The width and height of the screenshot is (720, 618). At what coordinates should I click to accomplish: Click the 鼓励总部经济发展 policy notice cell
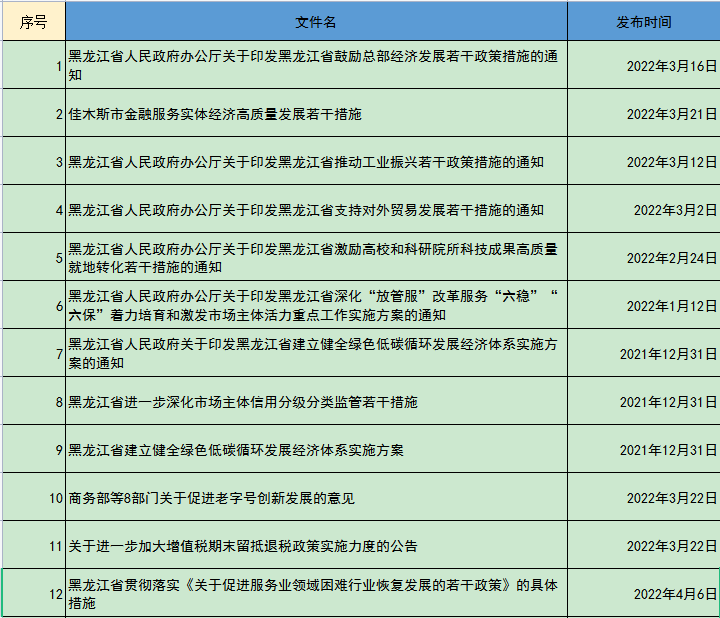tap(316, 66)
